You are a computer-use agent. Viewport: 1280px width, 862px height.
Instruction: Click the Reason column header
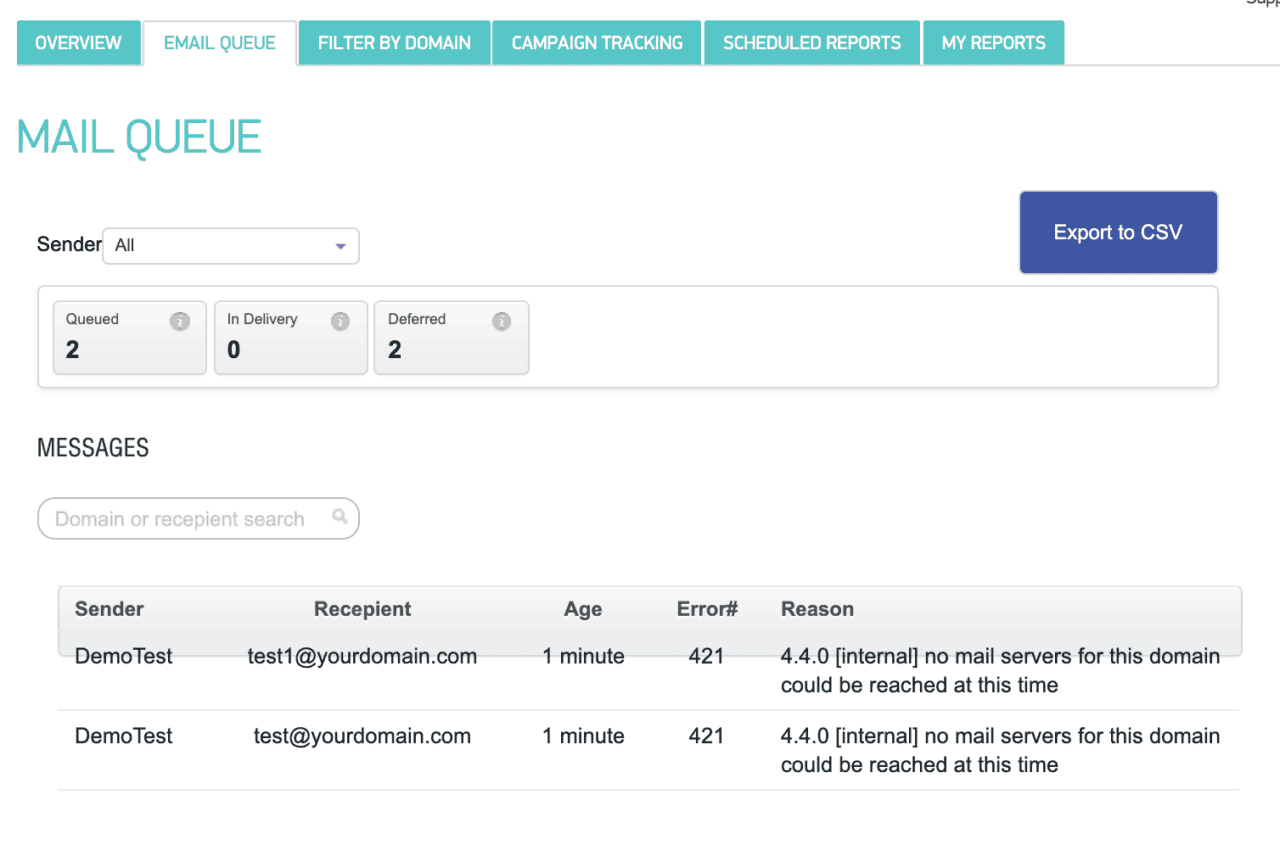(x=817, y=609)
